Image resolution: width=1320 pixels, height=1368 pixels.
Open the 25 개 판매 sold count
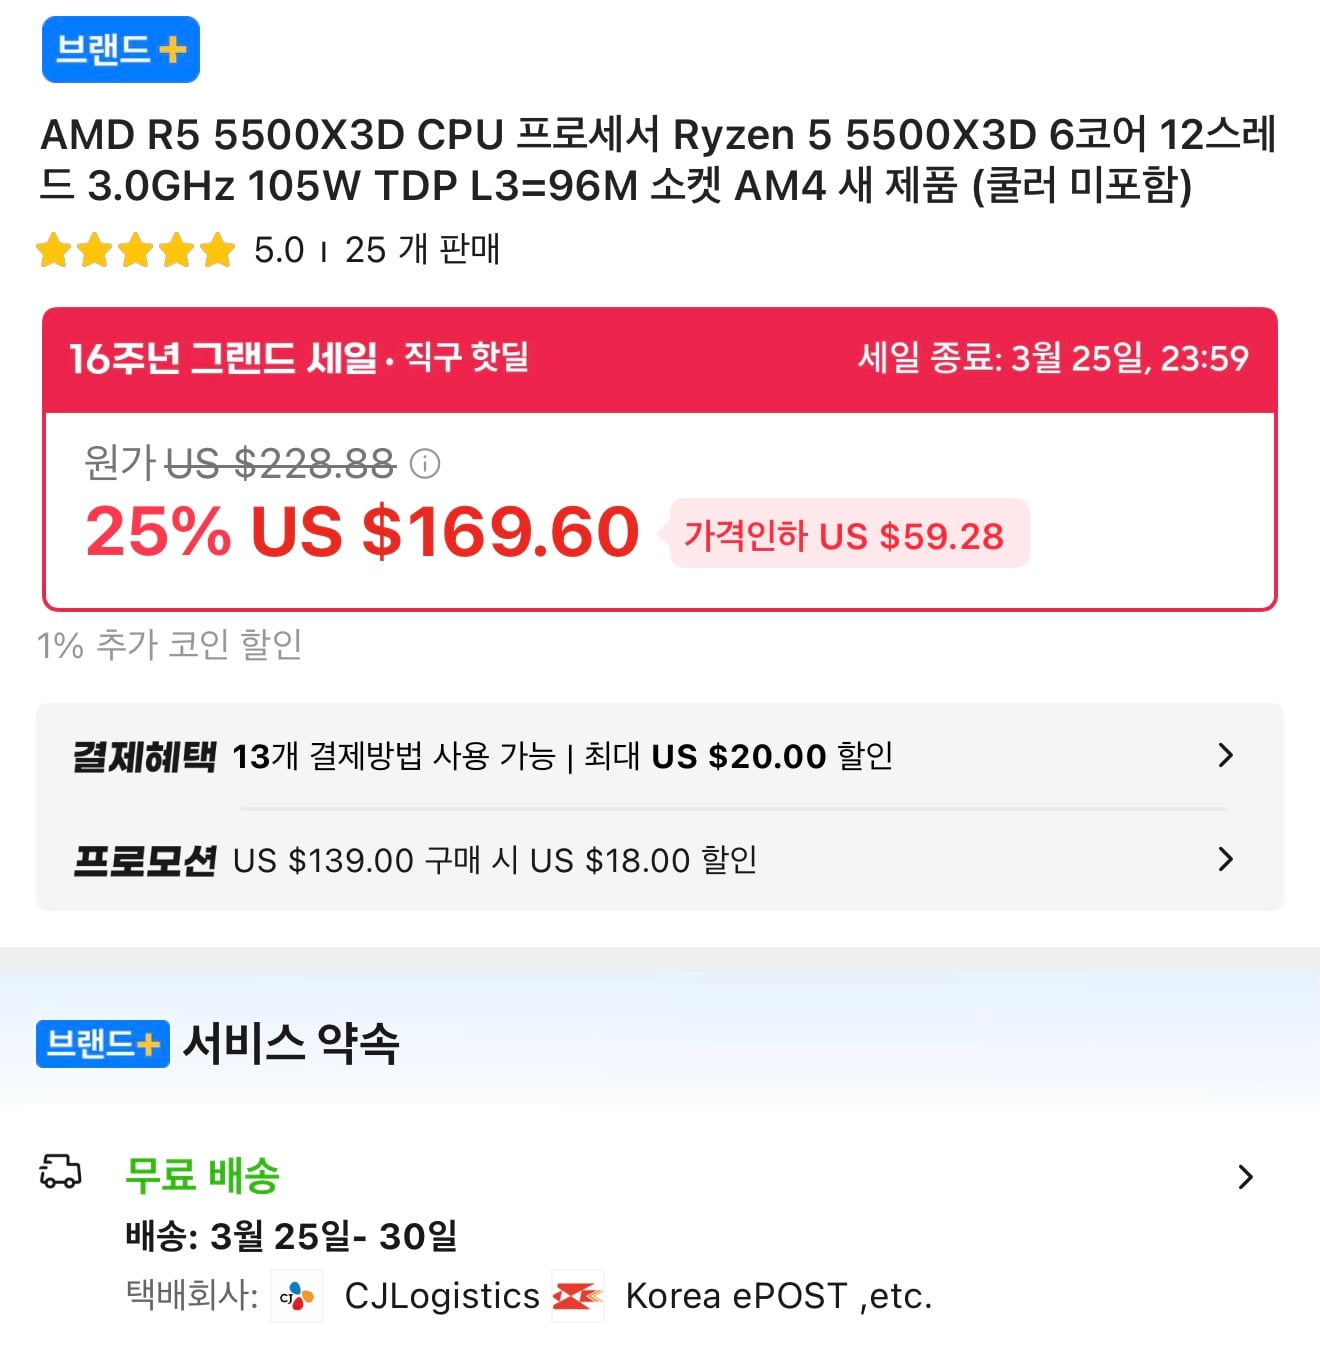[422, 250]
